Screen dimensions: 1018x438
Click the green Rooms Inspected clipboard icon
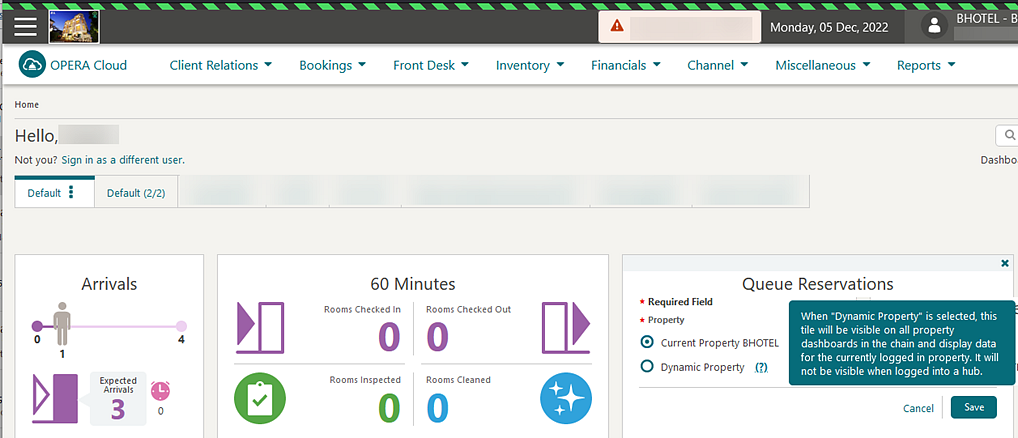point(260,398)
